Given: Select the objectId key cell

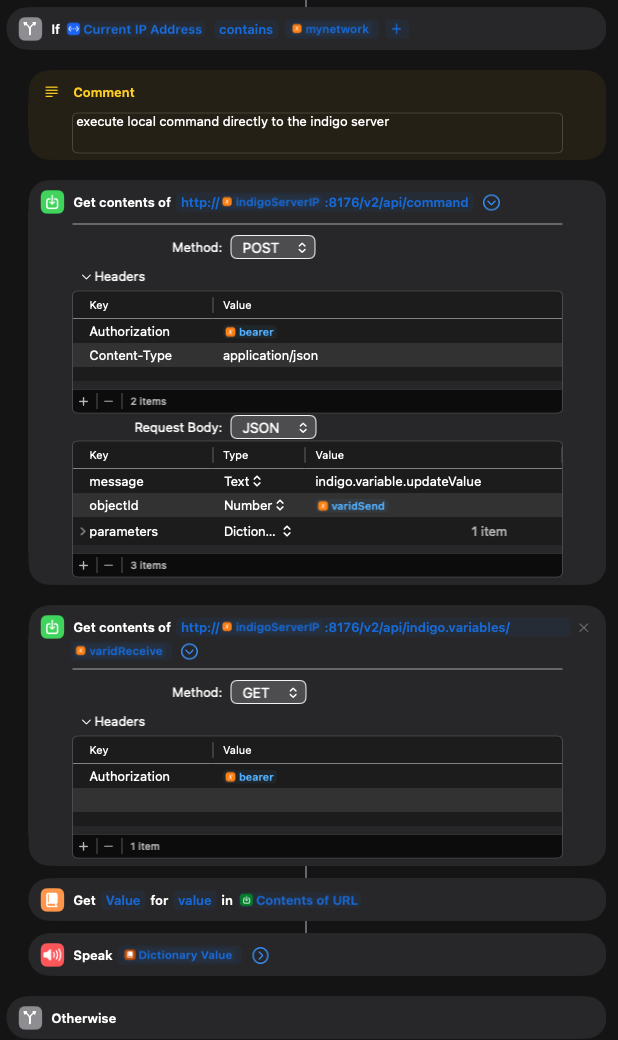Looking at the screenshot, I should 114,505.
